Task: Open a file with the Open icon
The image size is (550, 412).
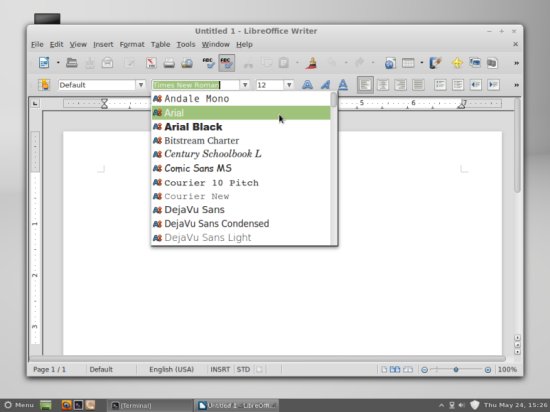Action: (x=72, y=63)
